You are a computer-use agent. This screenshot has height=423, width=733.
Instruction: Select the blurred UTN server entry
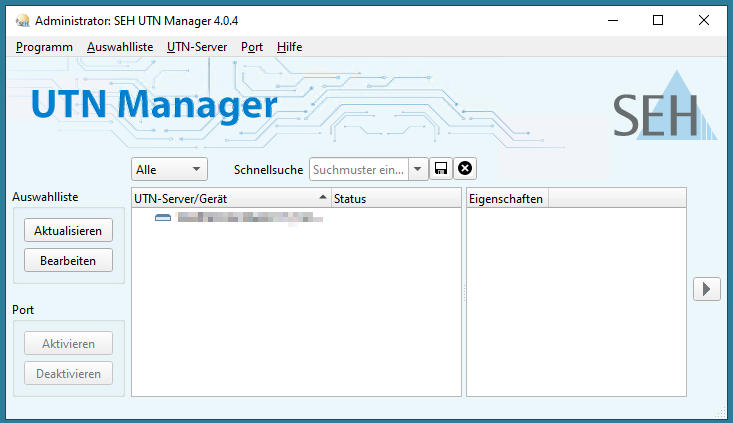click(x=250, y=217)
